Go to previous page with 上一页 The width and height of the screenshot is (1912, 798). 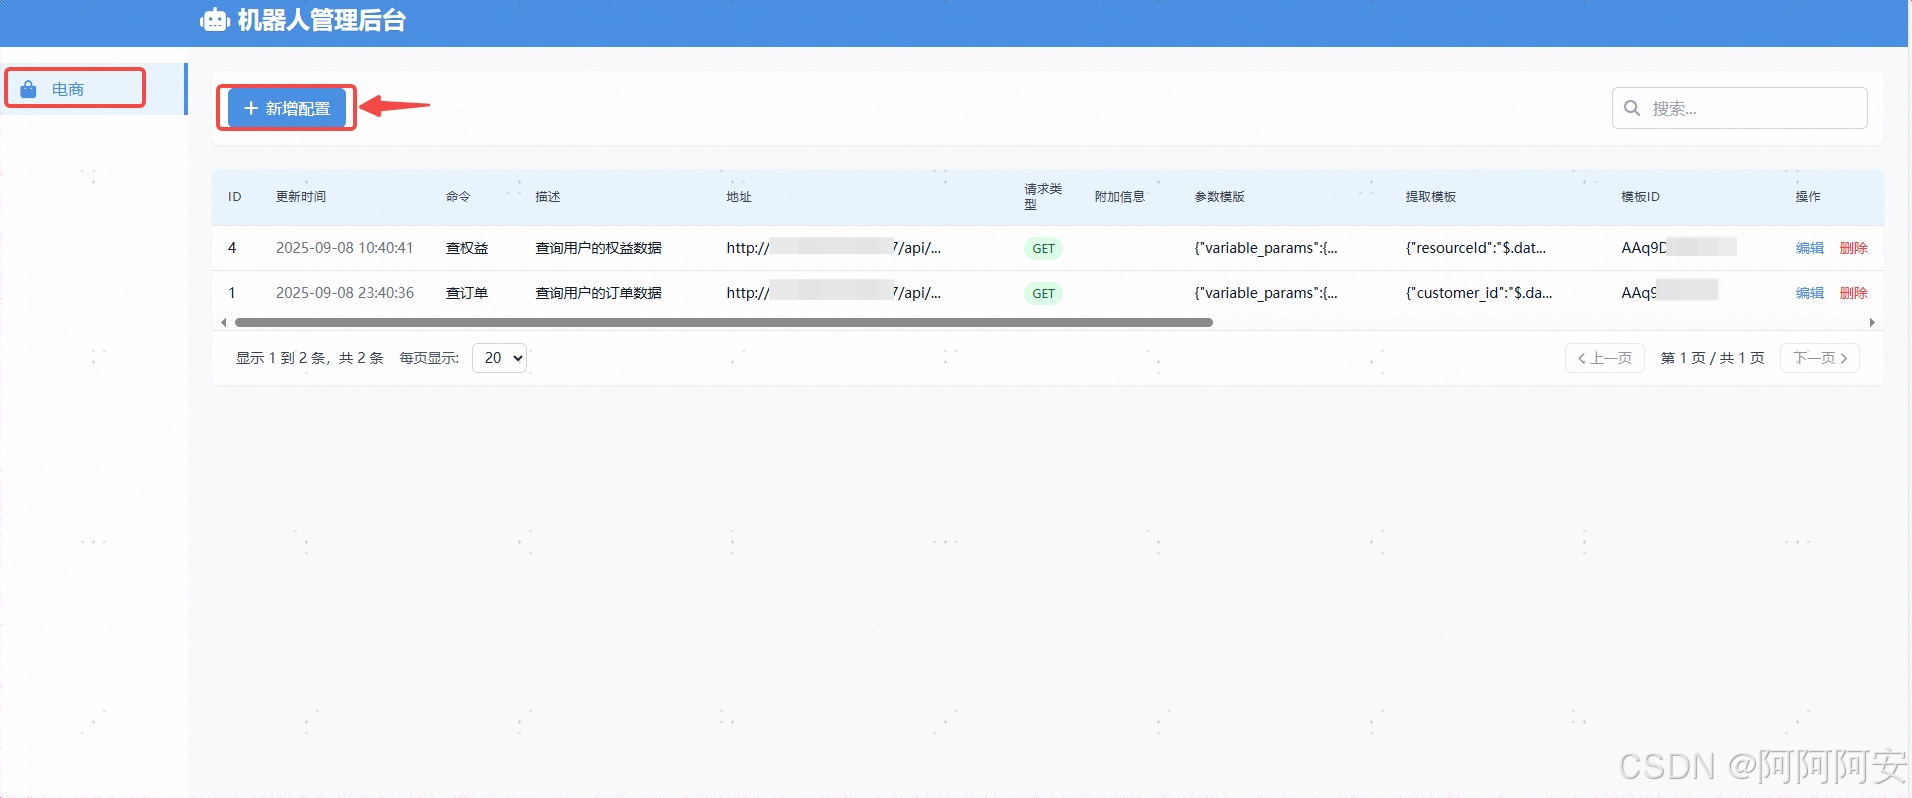pyautogui.click(x=1605, y=358)
